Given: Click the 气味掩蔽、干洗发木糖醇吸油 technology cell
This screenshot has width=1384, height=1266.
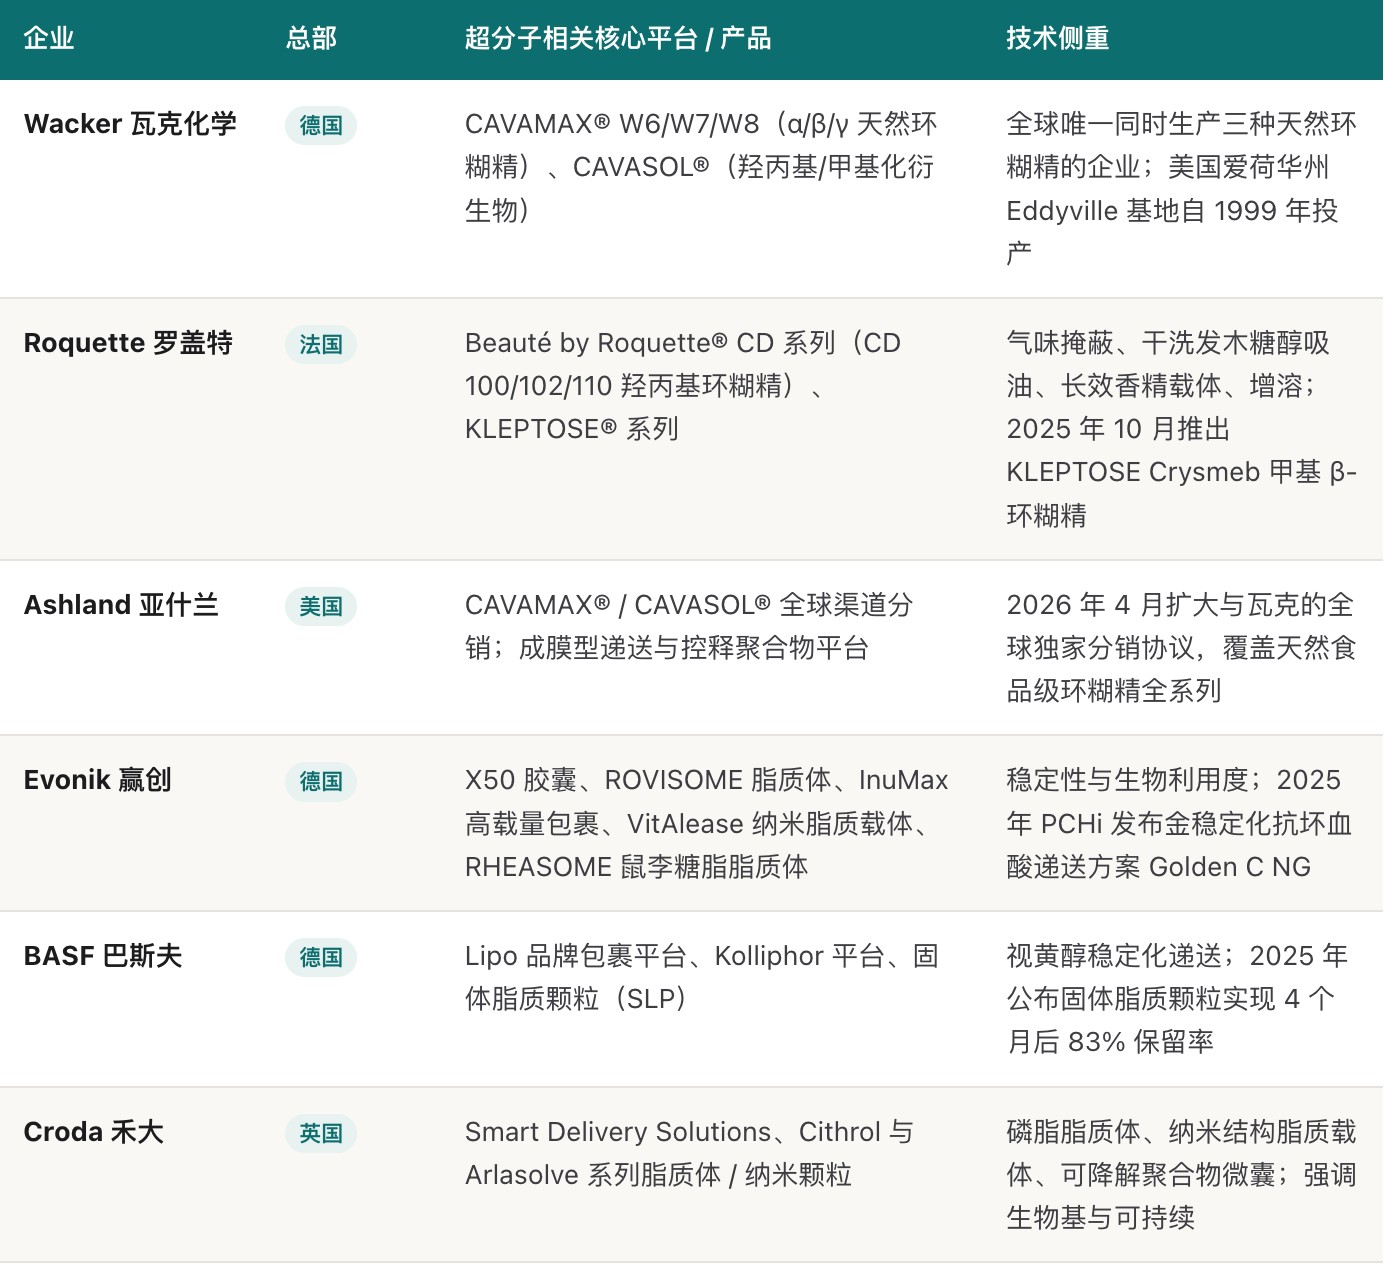Looking at the screenshot, I should click(1182, 429).
